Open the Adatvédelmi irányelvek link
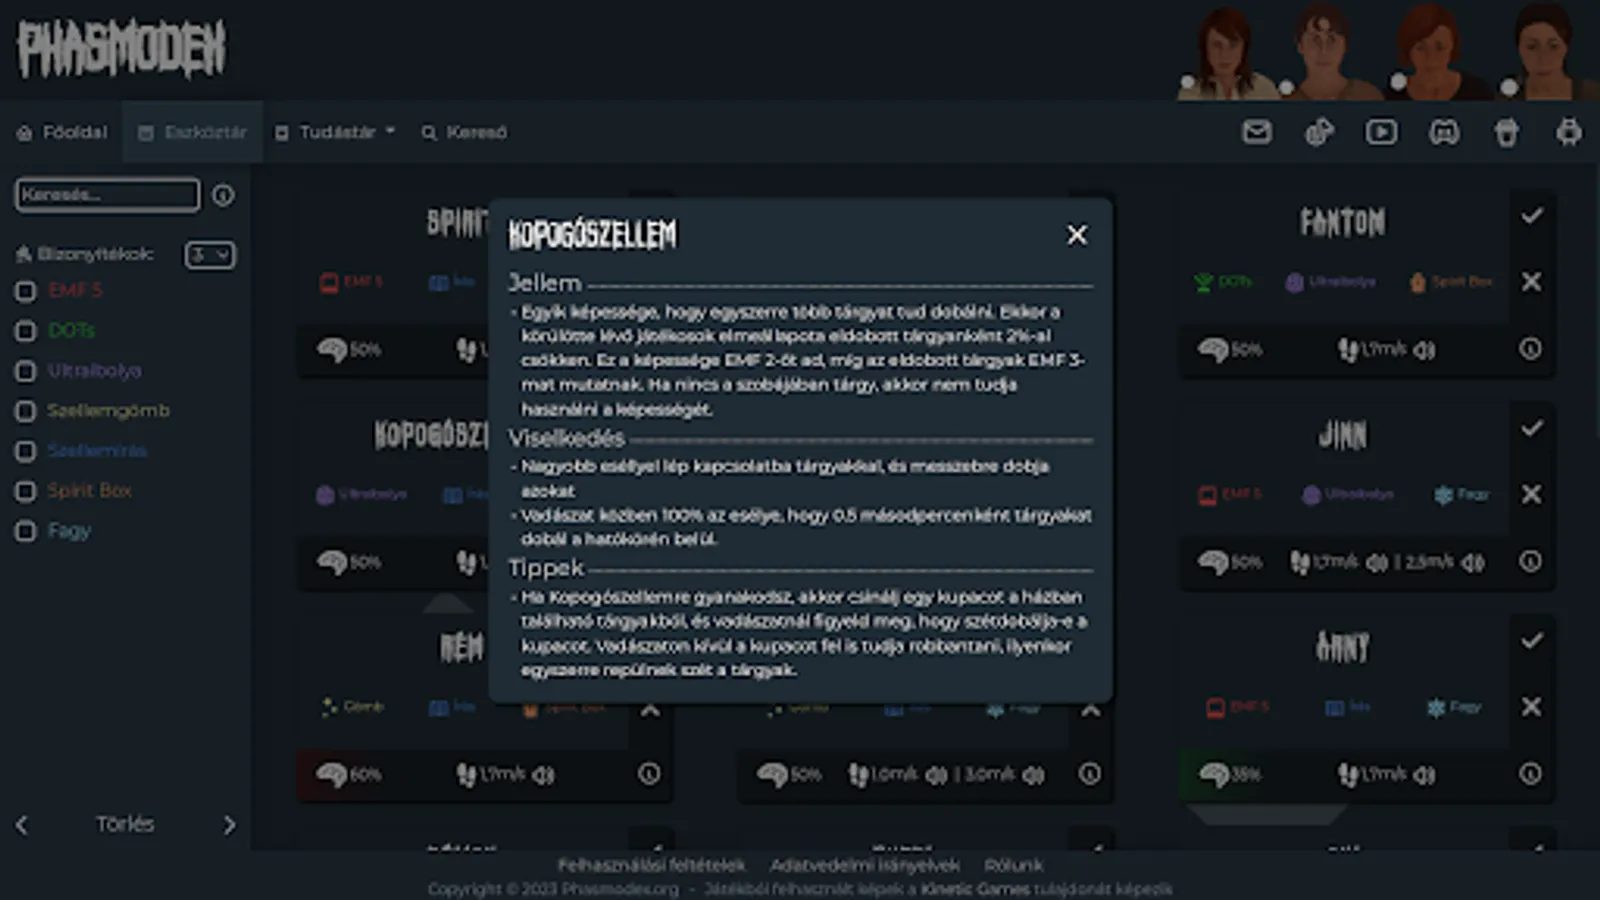 point(865,865)
